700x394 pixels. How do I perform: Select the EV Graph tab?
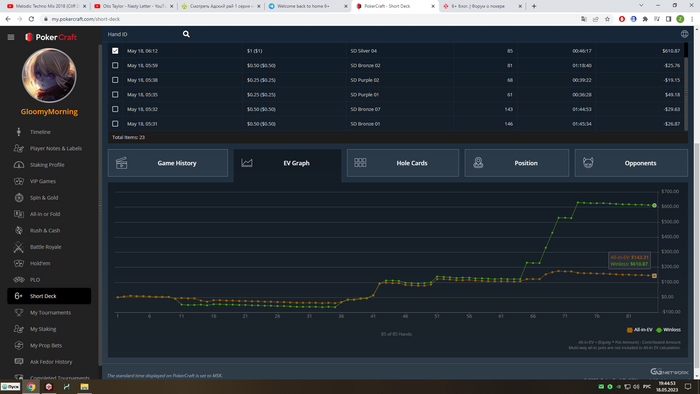[287, 163]
